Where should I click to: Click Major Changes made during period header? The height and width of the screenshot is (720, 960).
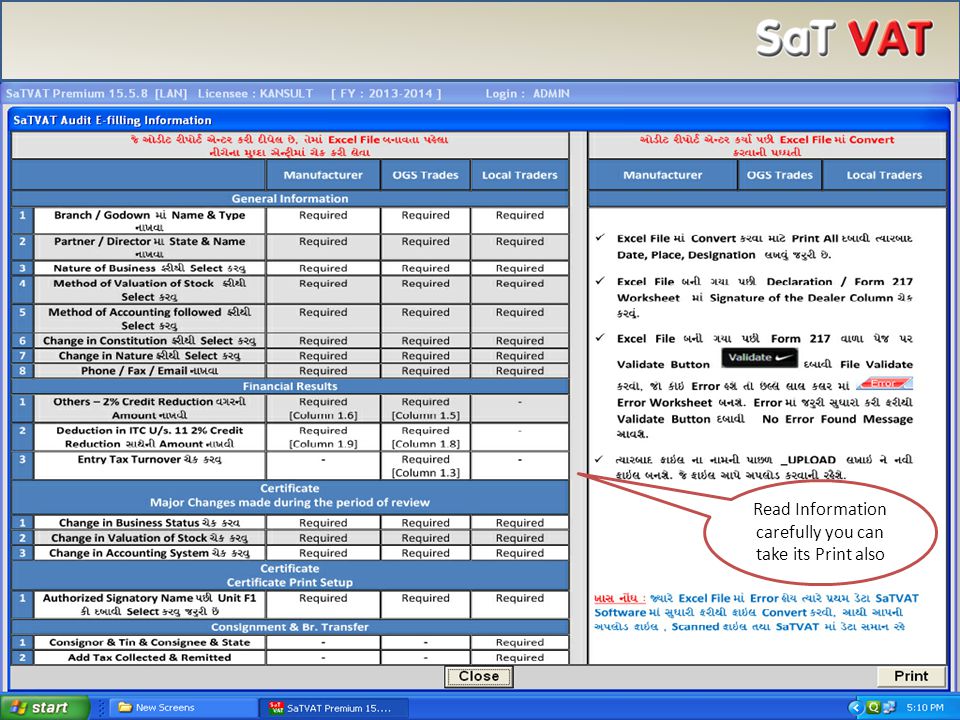[290, 503]
